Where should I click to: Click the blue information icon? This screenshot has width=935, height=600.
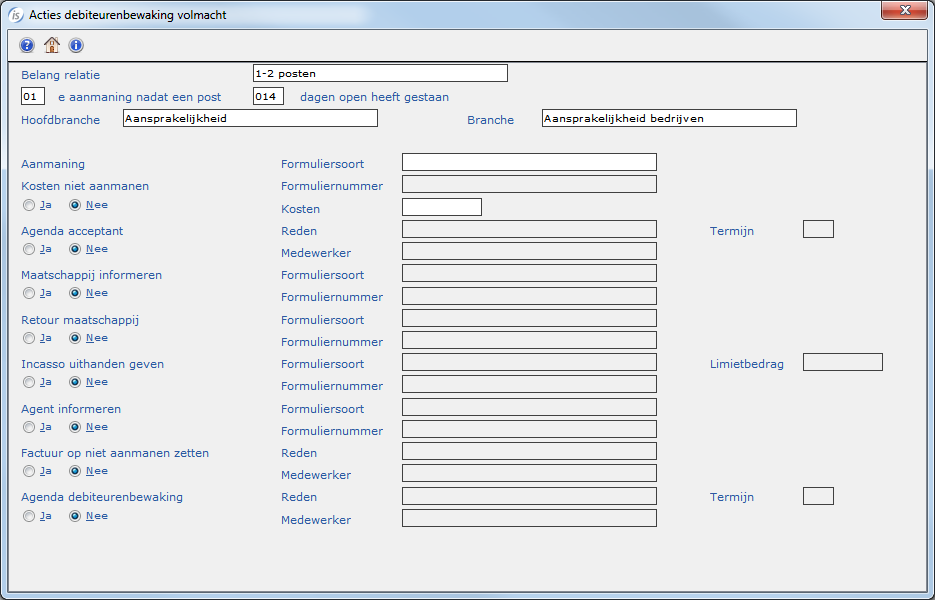[x=76, y=45]
